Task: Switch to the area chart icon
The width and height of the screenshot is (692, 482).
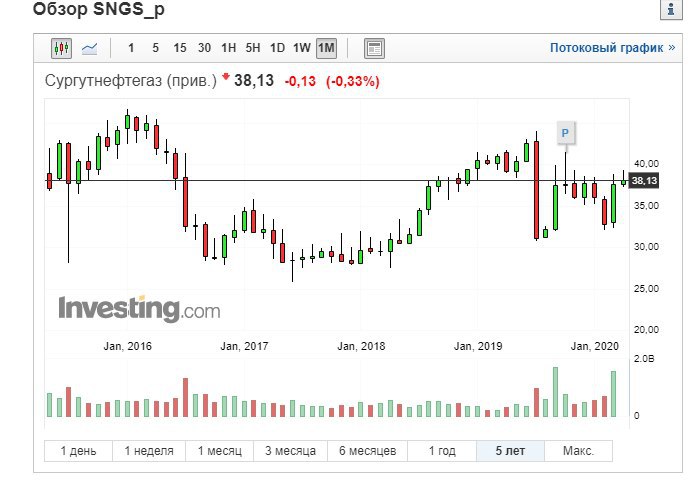Action: 89,48
